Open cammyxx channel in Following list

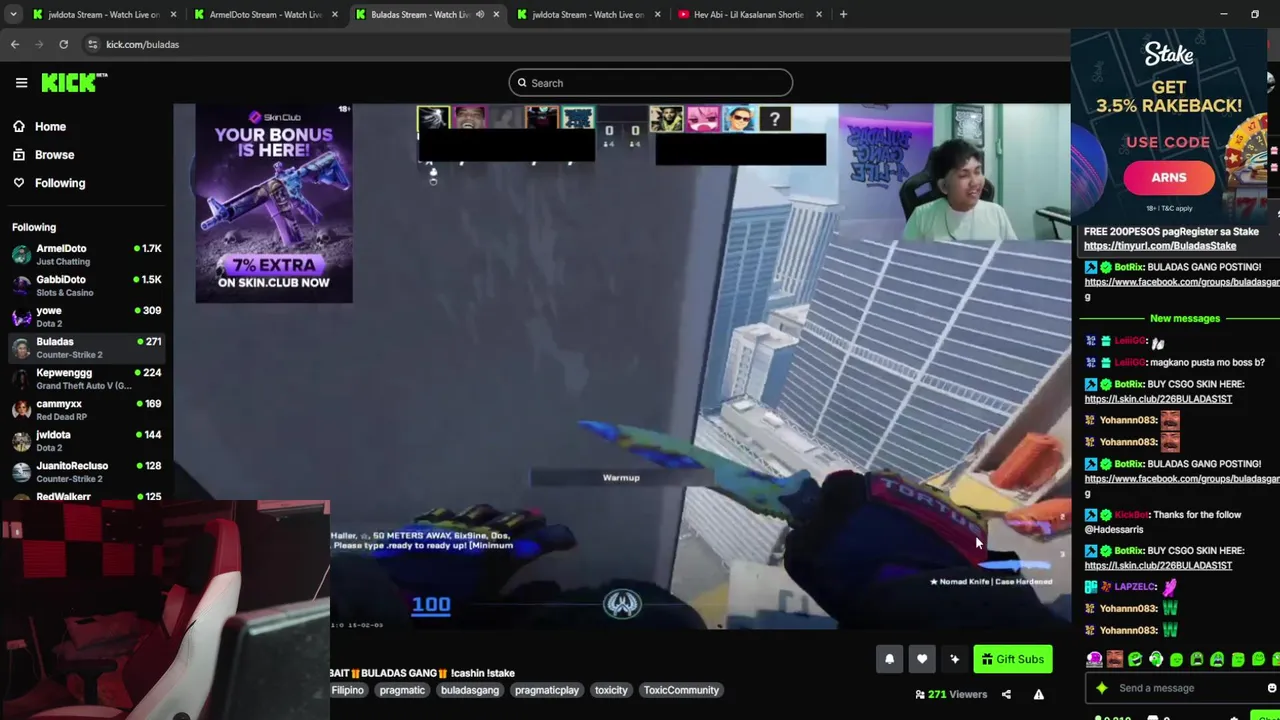tap(87, 409)
